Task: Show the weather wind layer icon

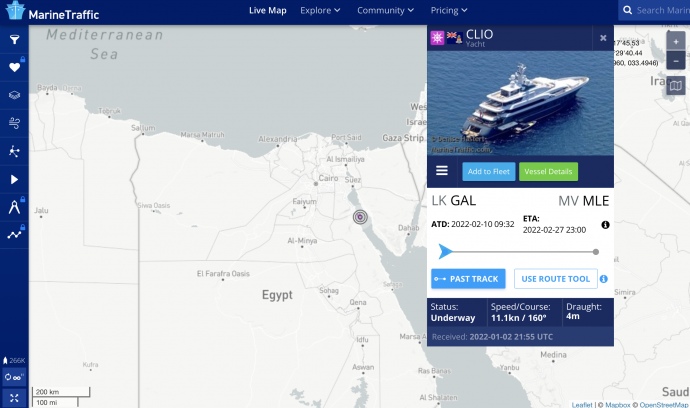Action: 14,123
